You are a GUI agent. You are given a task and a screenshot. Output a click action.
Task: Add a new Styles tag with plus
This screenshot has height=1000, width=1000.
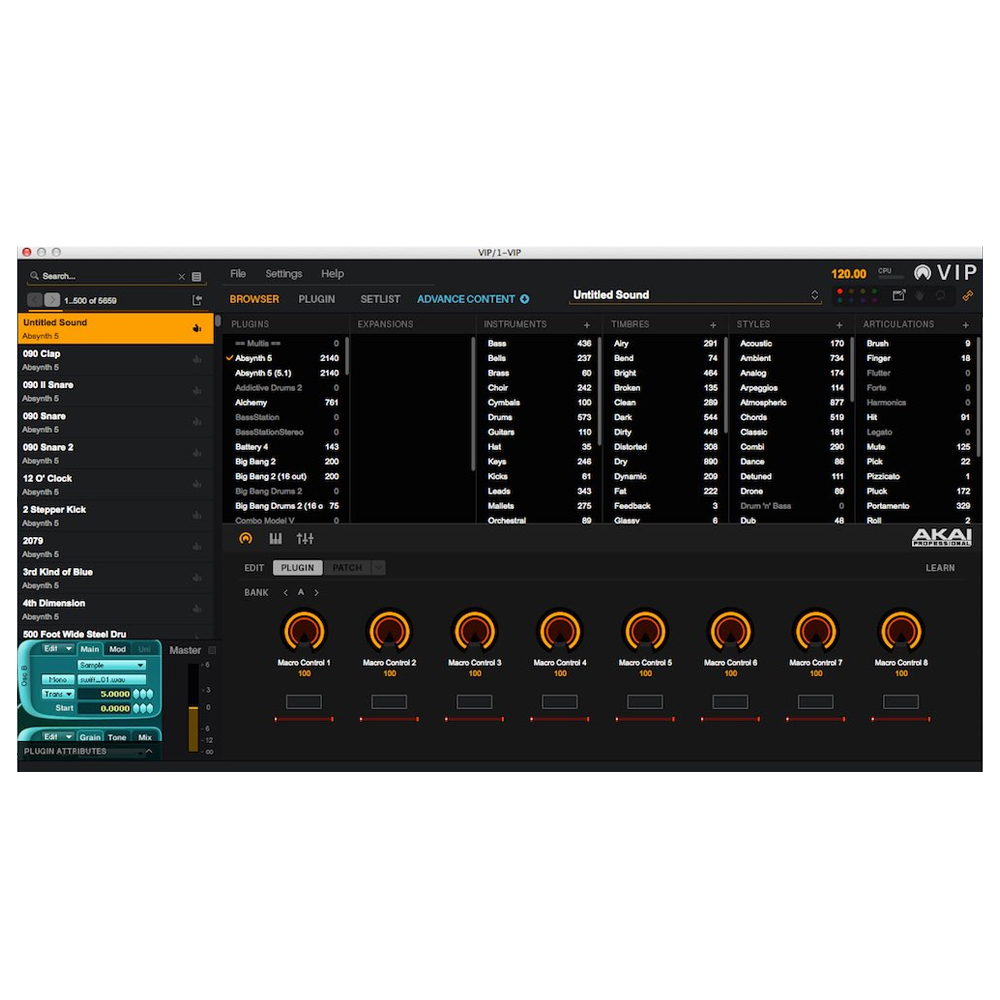click(x=839, y=325)
